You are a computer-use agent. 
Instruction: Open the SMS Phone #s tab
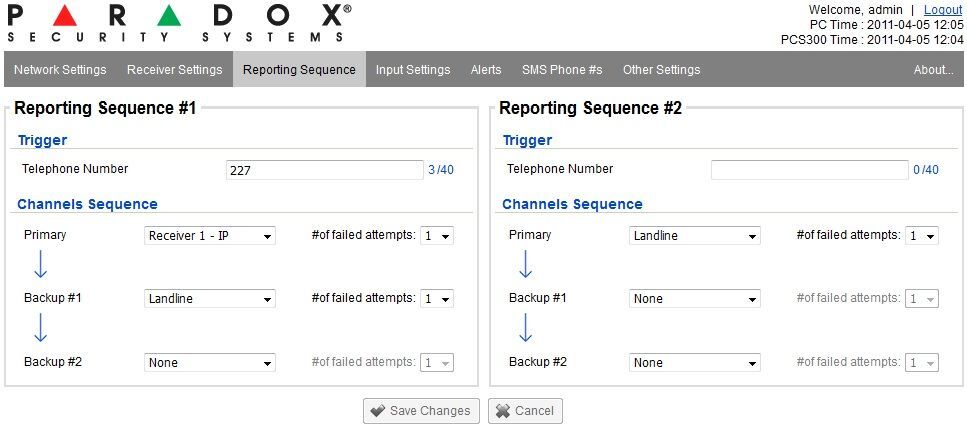562,70
